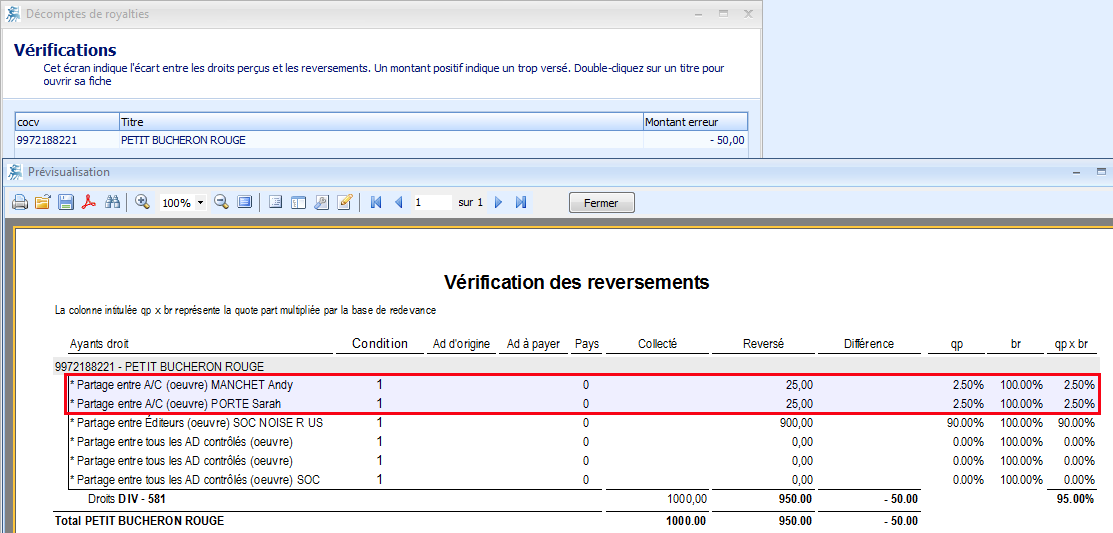The image size is (1113, 533).
Task: Zoom out with the minus magnifier
Action: pyautogui.click(x=221, y=202)
